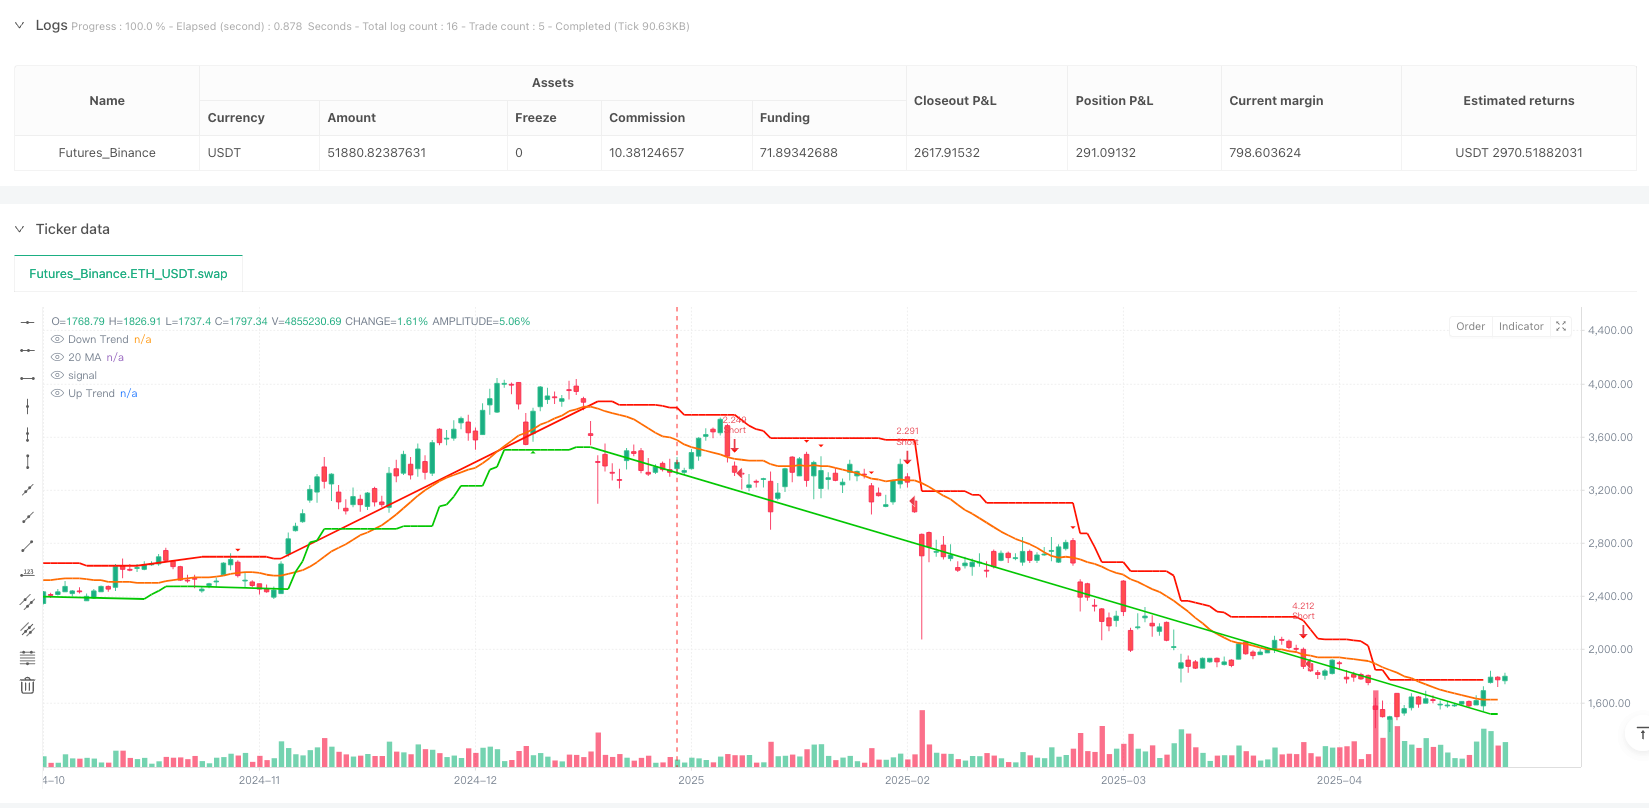Select the Fibonacci horizontal lines tool

point(28,658)
